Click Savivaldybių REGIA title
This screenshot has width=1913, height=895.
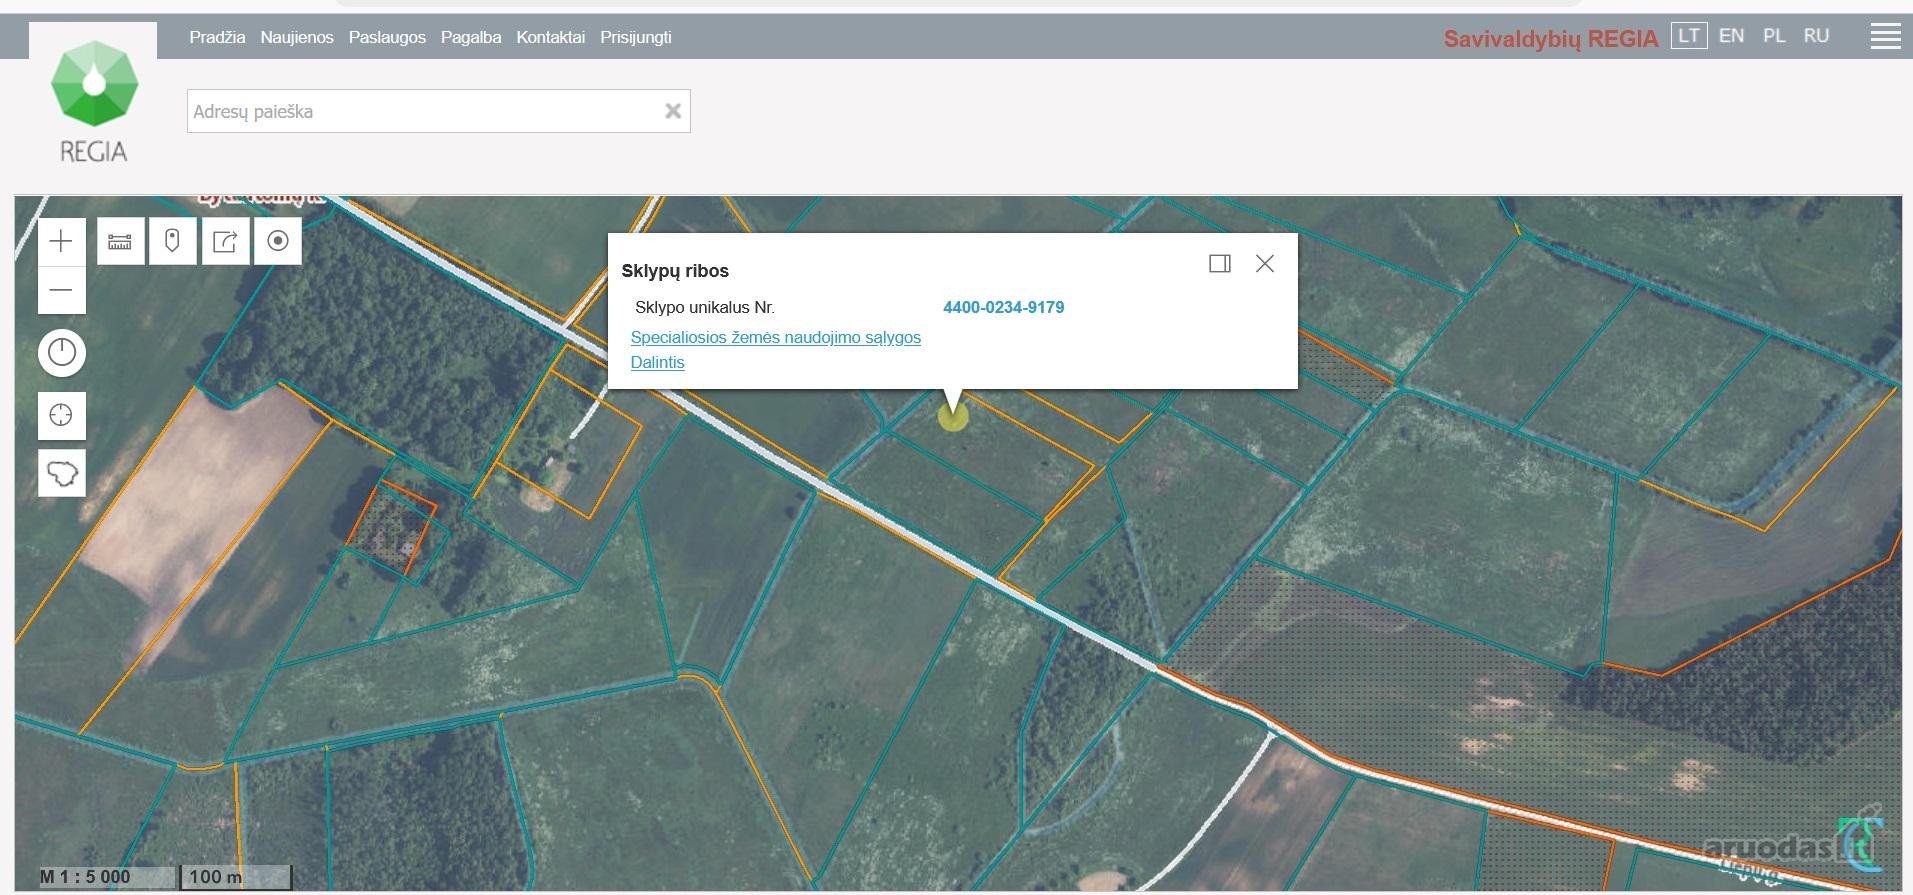pyautogui.click(x=1551, y=39)
